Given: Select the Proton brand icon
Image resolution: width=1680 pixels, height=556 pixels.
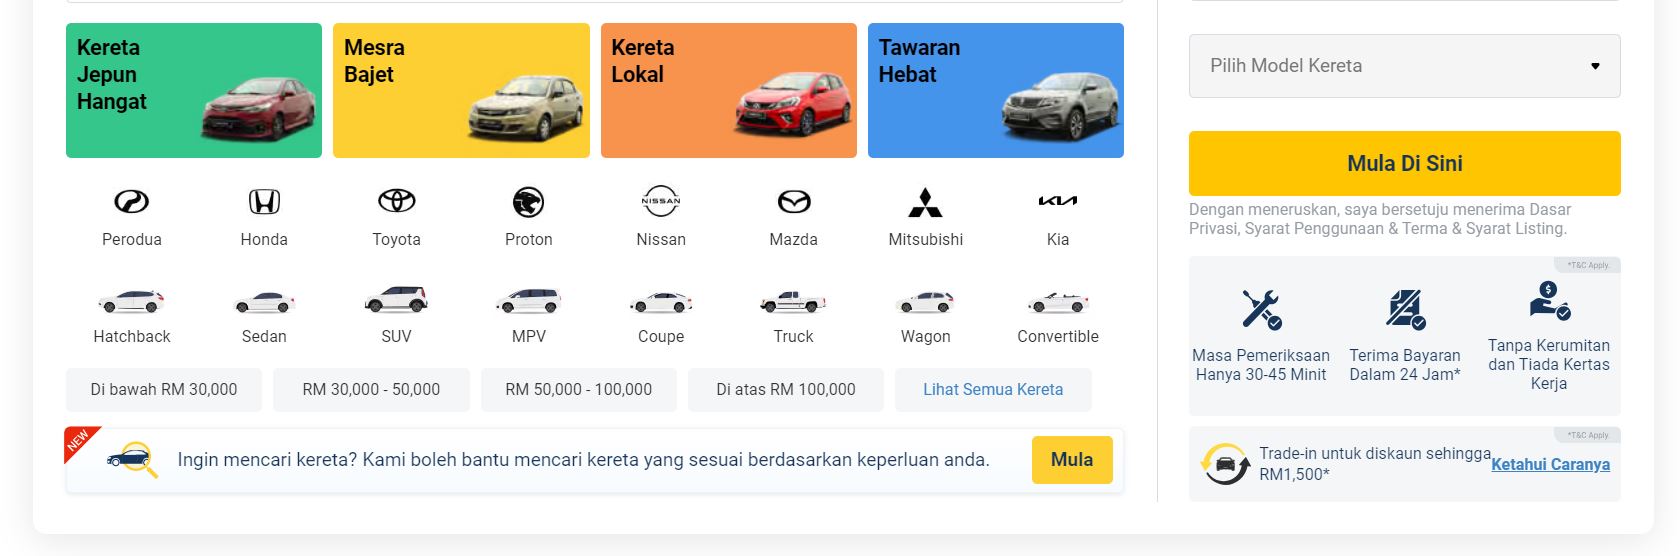Looking at the screenshot, I should tap(529, 202).
